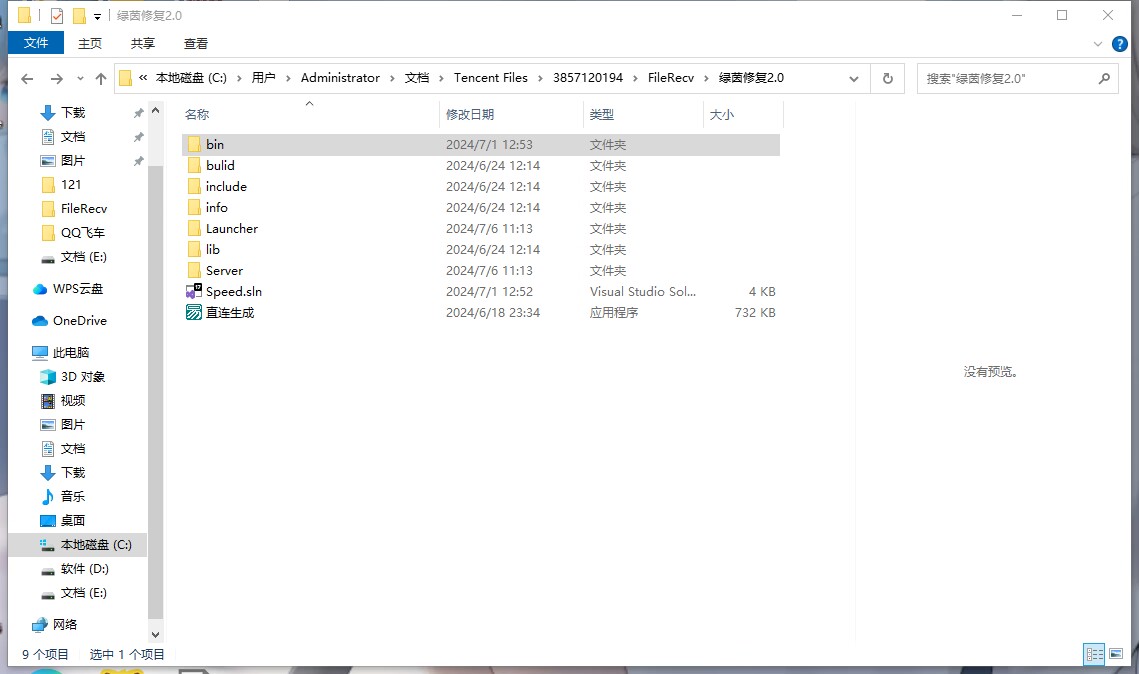Switch to large icons view using the bottom-right toggle
The image size is (1139, 674).
[x=1116, y=654]
